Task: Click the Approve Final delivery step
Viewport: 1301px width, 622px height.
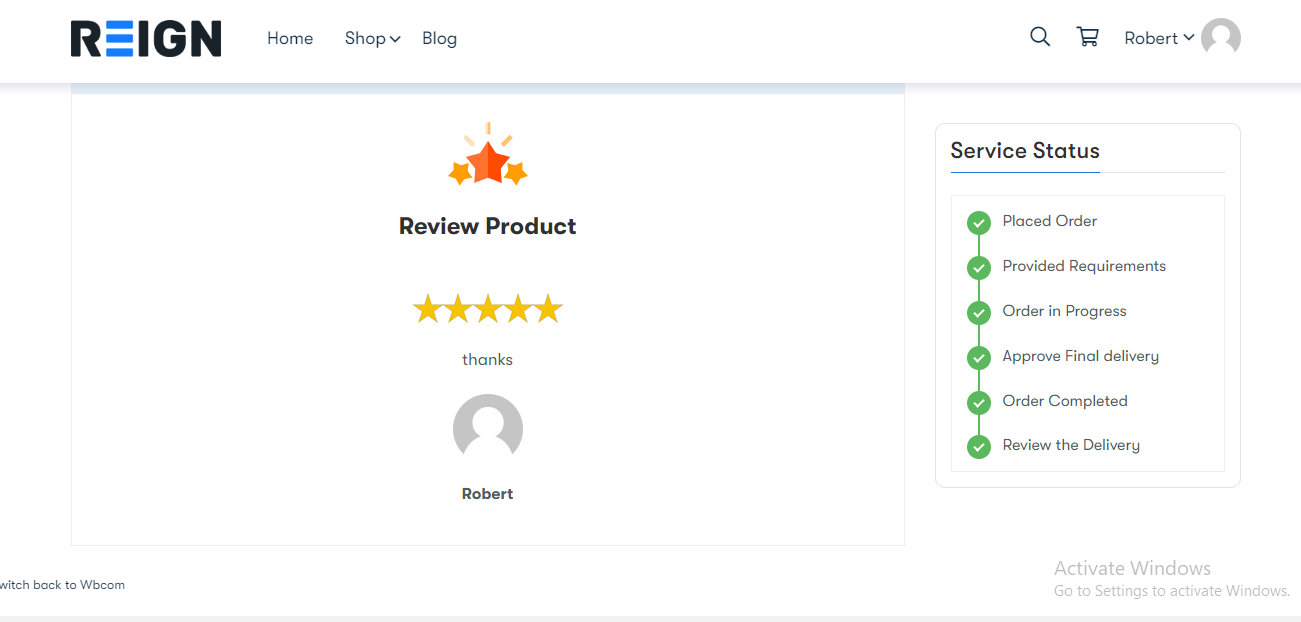Action: (x=1081, y=356)
